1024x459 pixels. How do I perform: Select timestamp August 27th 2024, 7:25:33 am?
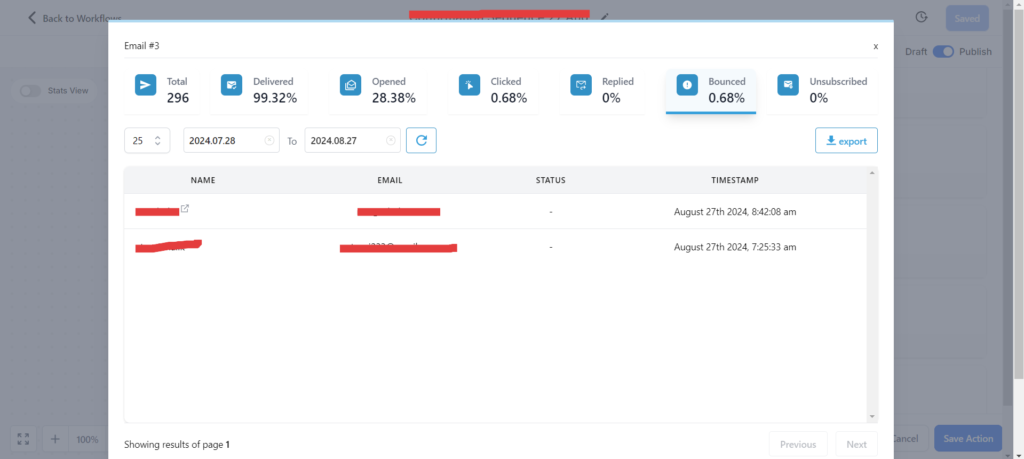click(x=735, y=247)
